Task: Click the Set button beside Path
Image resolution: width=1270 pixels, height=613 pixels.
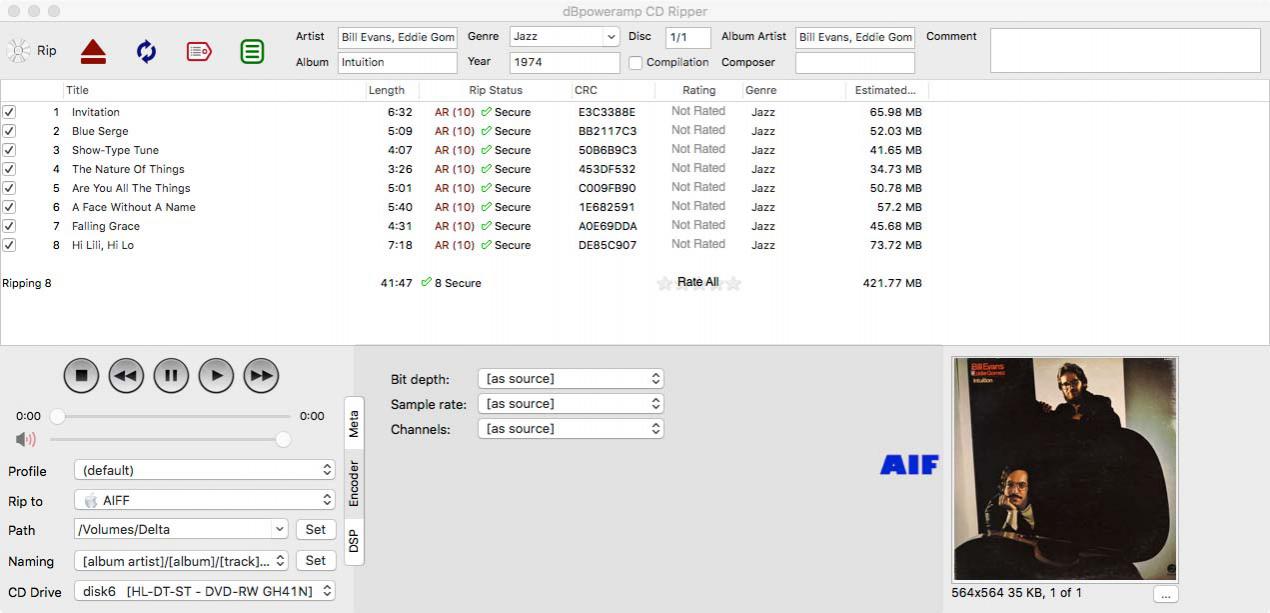Action: pos(315,530)
